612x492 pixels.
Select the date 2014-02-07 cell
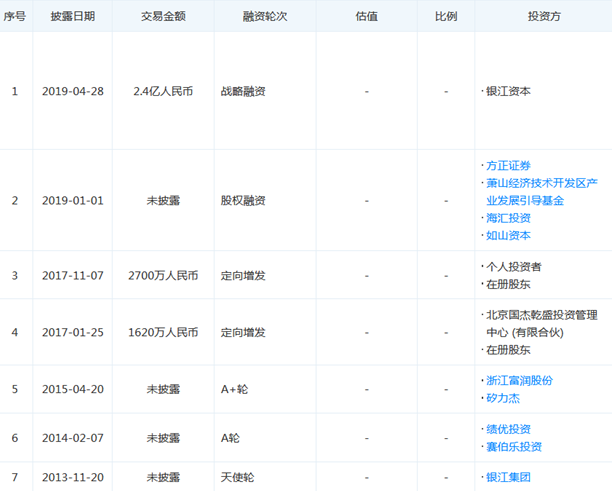(x=73, y=438)
